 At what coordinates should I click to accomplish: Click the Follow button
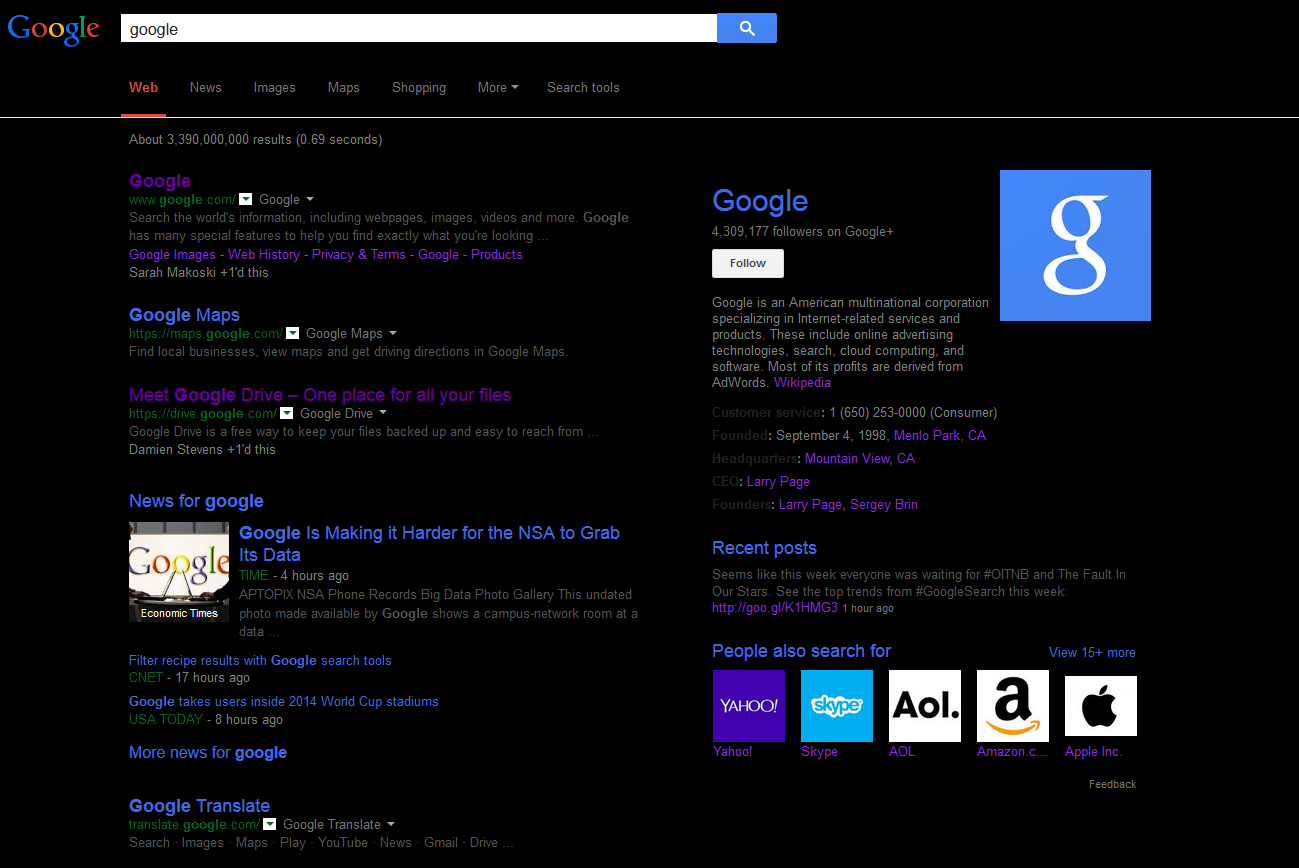coord(748,263)
